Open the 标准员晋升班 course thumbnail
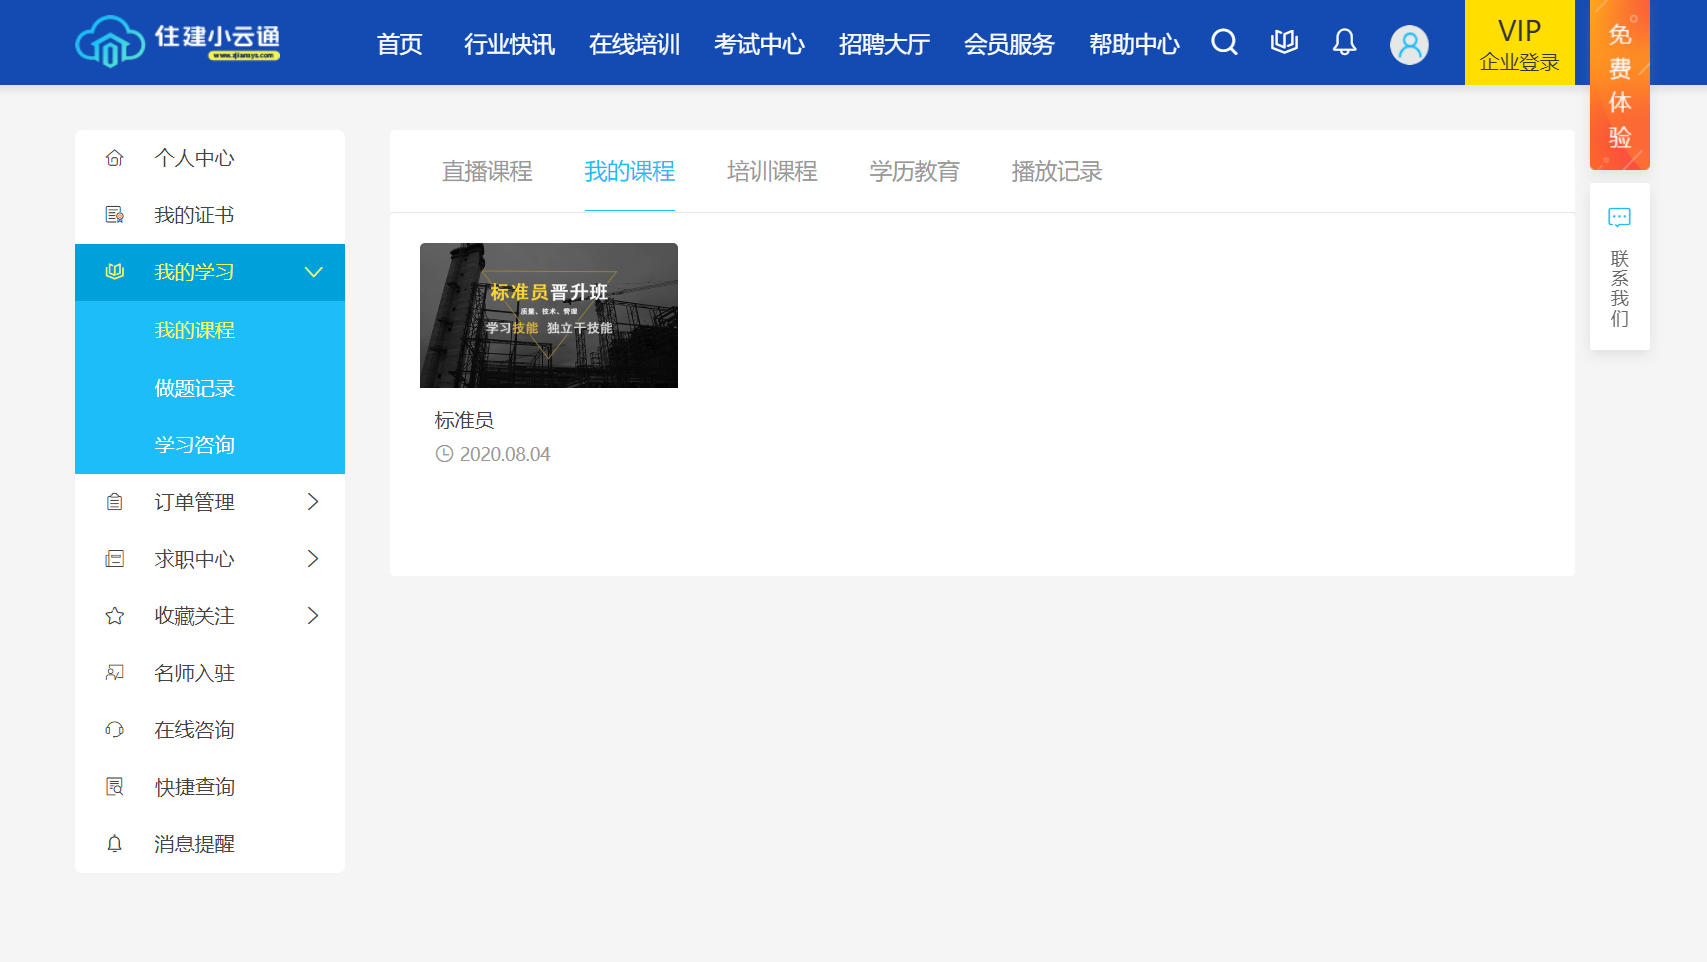This screenshot has width=1707, height=962. 549,315
